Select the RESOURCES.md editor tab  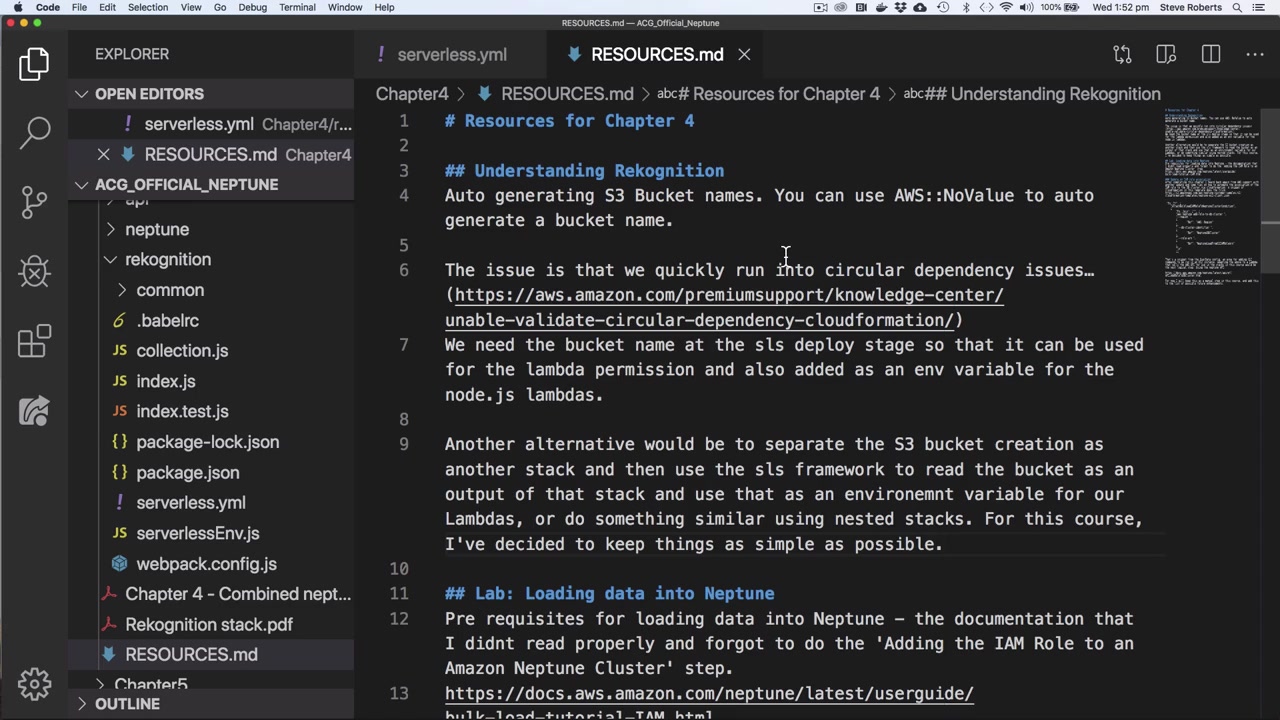click(656, 55)
